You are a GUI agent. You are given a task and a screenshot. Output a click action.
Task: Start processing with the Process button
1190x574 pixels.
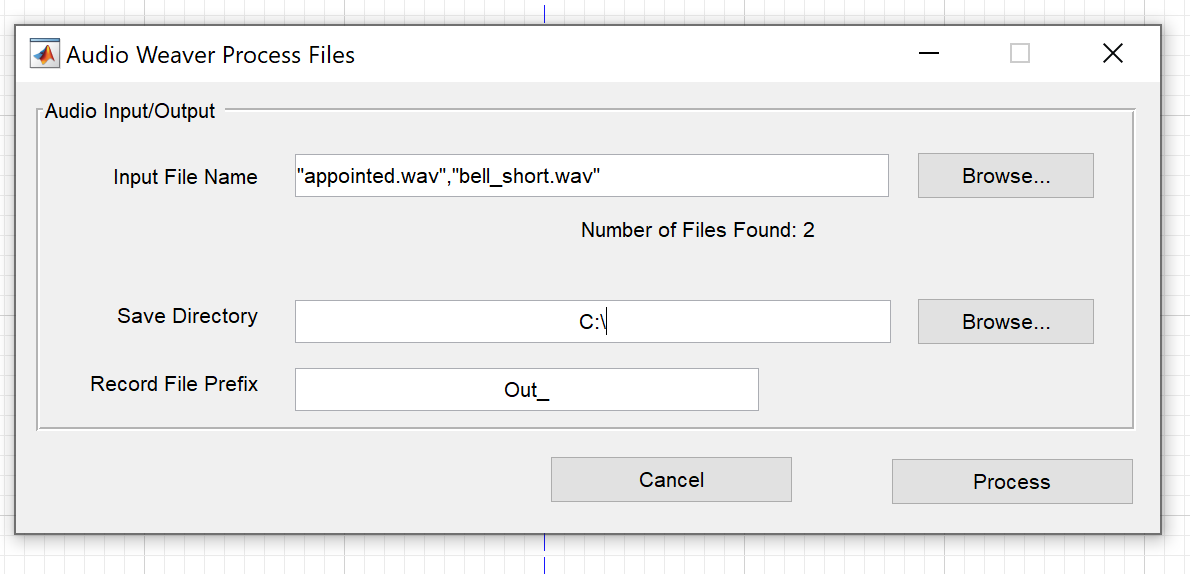1011,482
